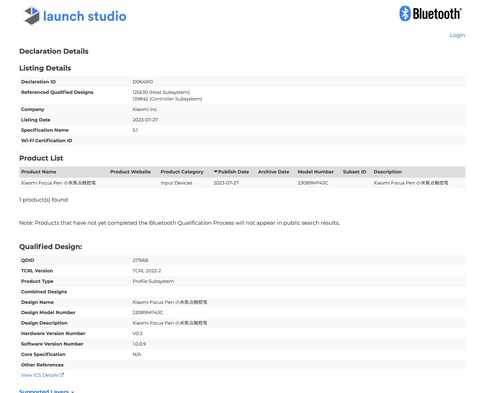The image size is (480, 393).
Task: Click the Bluetooth logo
Action: pyautogui.click(x=430, y=14)
